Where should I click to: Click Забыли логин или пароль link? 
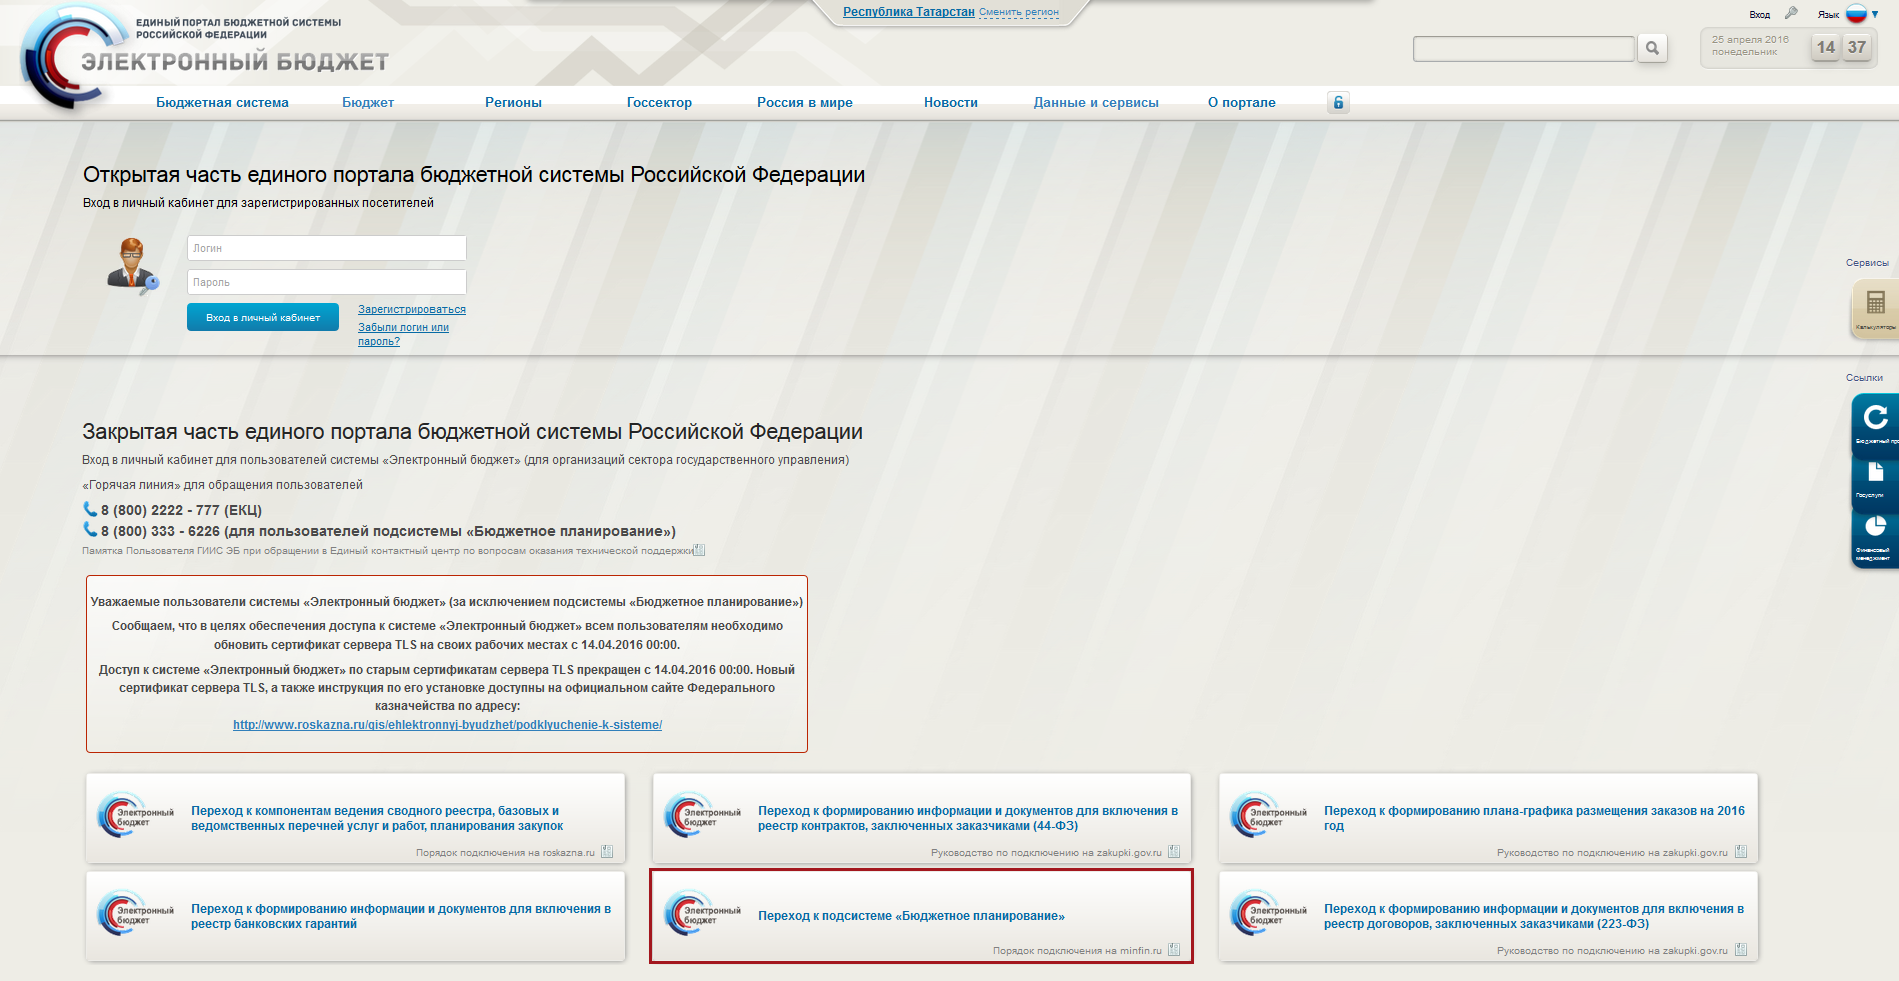pyautogui.click(x=404, y=334)
